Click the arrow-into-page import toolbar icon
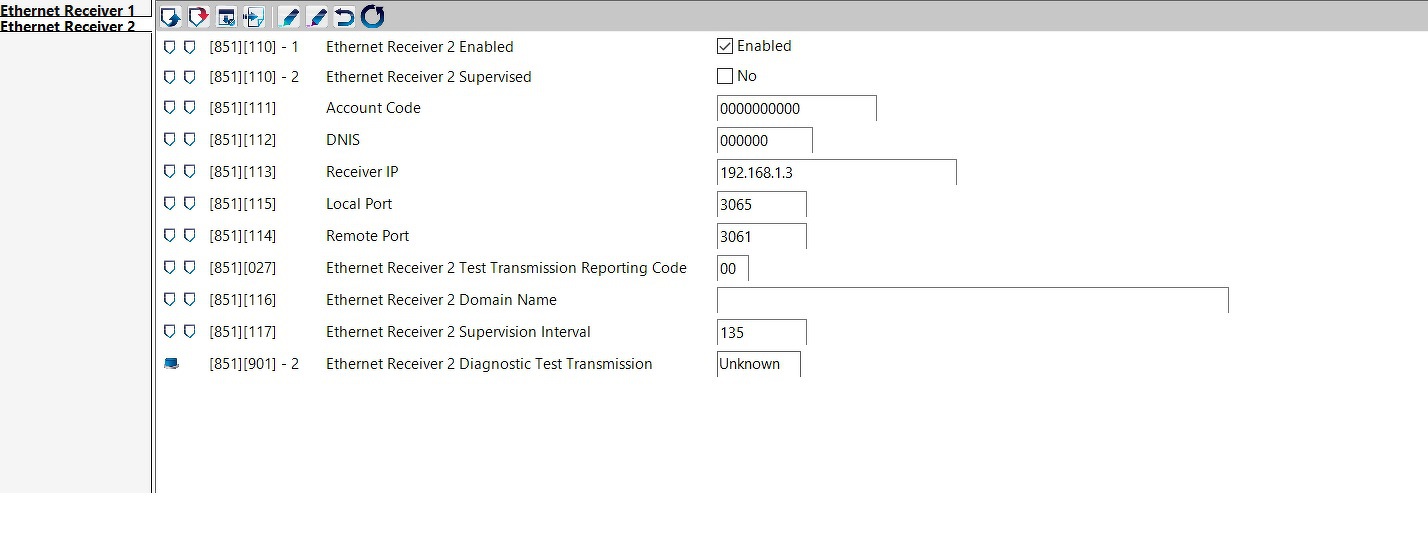This screenshot has height=542, width=1428. pyautogui.click(x=253, y=17)
